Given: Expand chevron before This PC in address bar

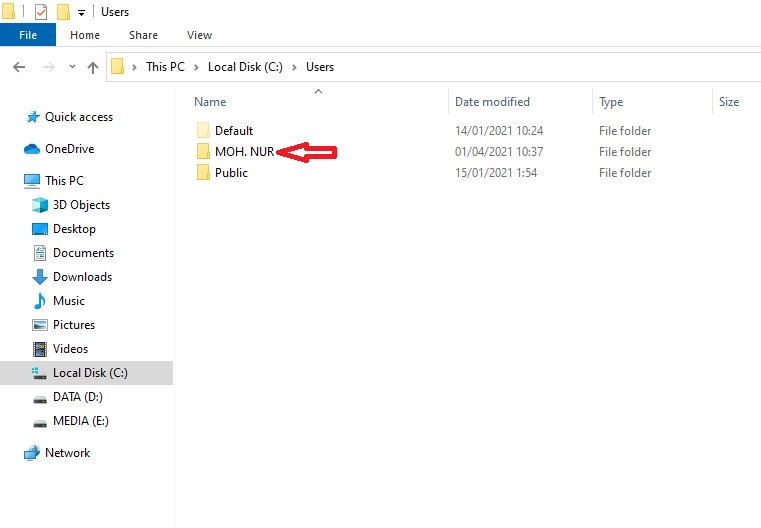Looking at the screenshot, I should click(x=134, y=67).
